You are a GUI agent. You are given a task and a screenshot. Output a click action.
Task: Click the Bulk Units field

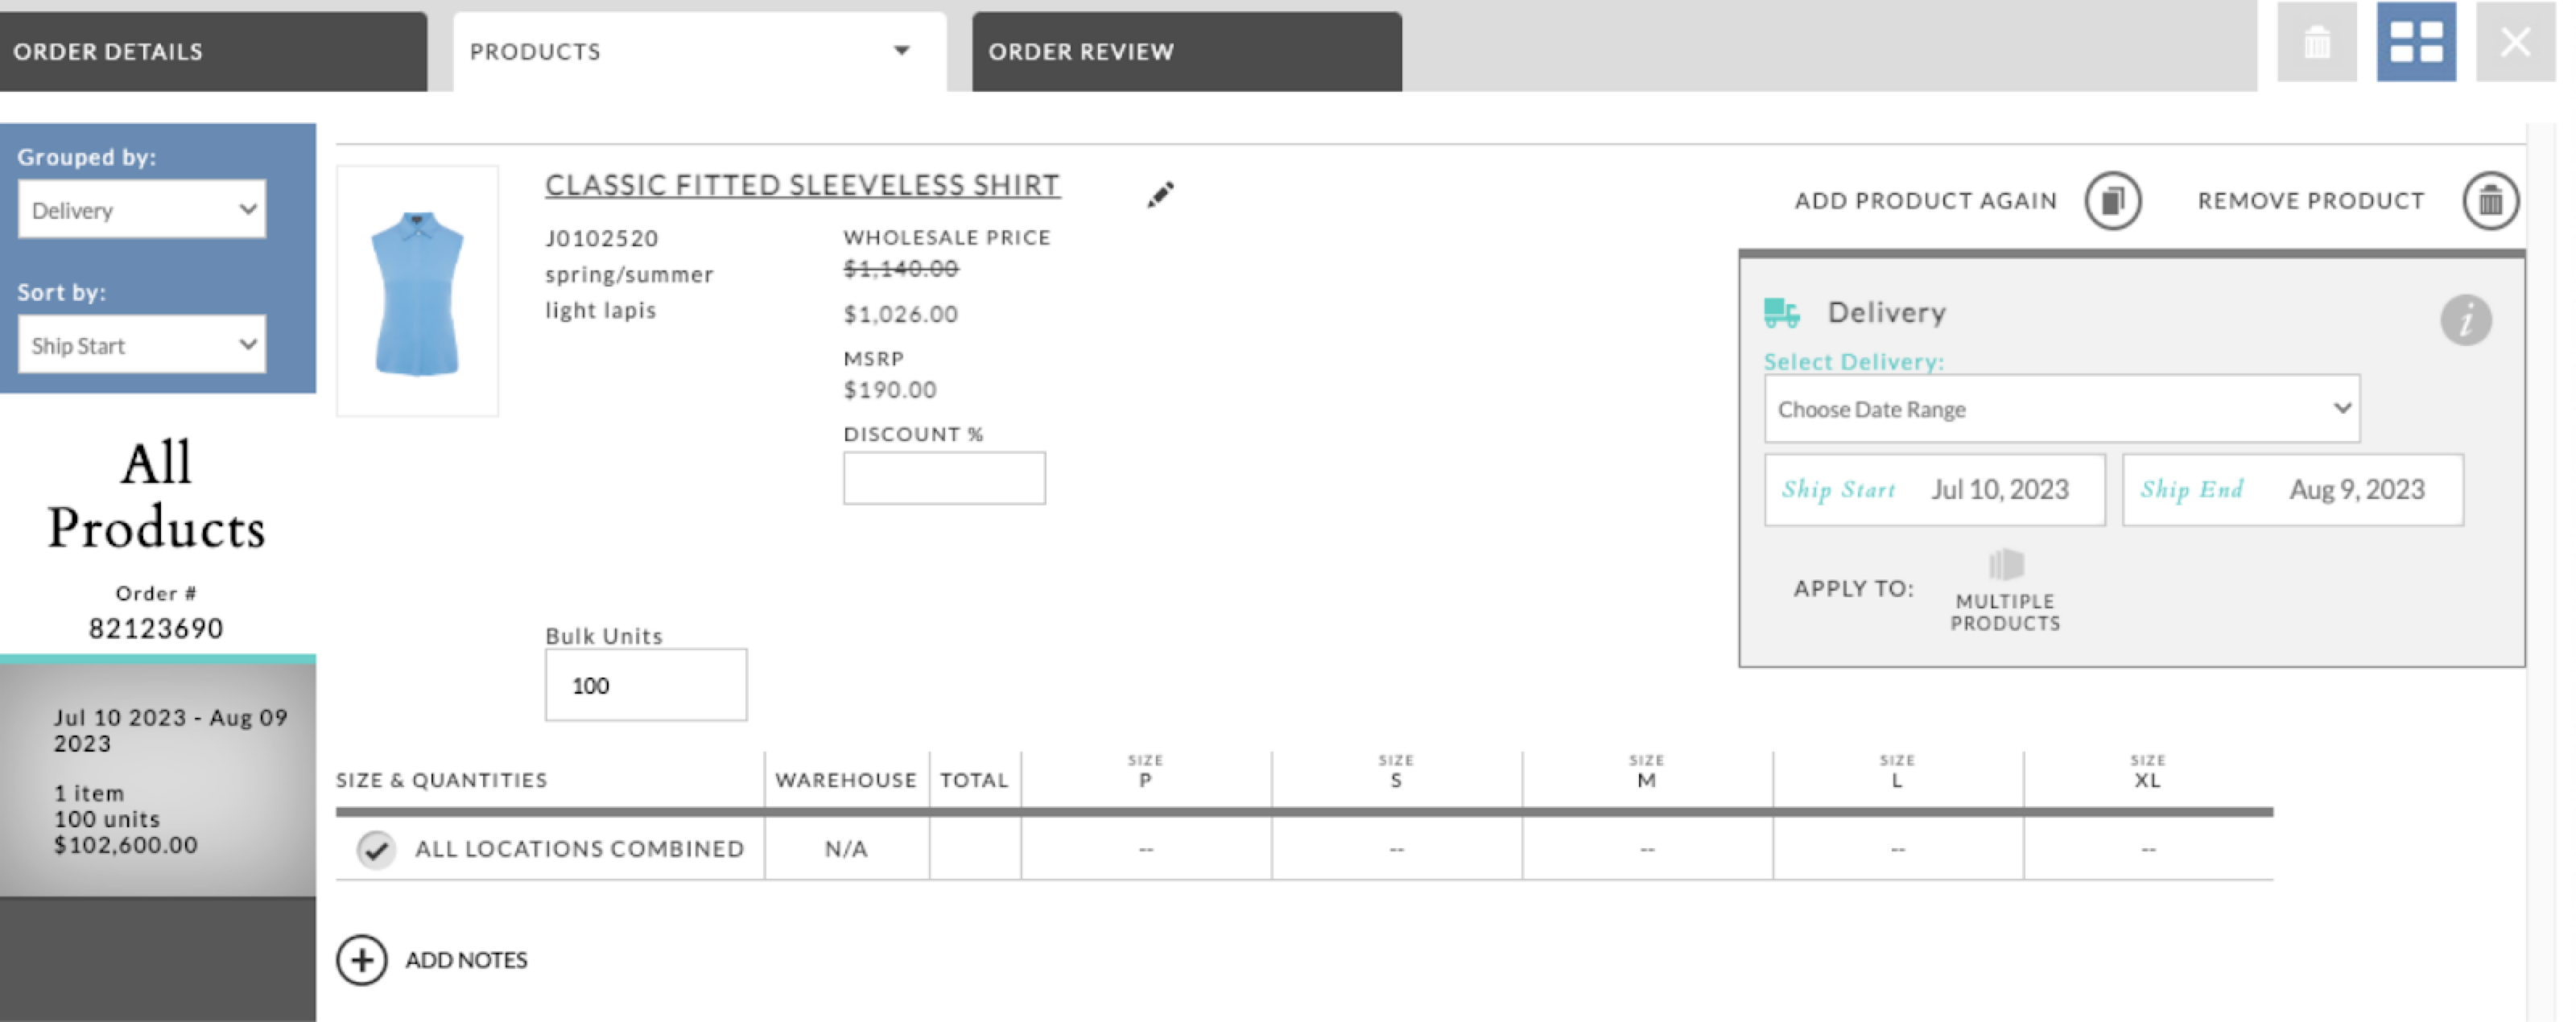pyautogui.click(x=645, y=685)
